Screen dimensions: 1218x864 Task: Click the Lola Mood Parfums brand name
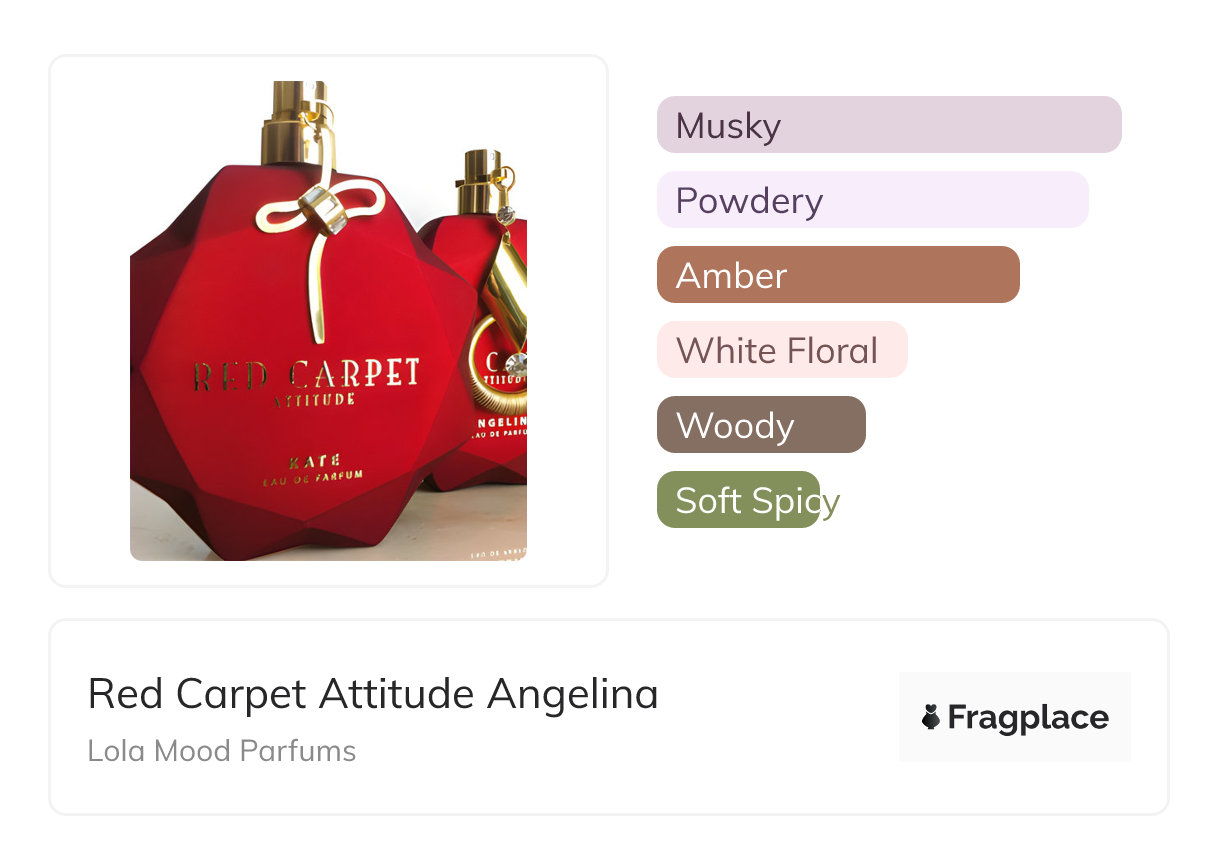pyautogui.click(x=222, y=750)
